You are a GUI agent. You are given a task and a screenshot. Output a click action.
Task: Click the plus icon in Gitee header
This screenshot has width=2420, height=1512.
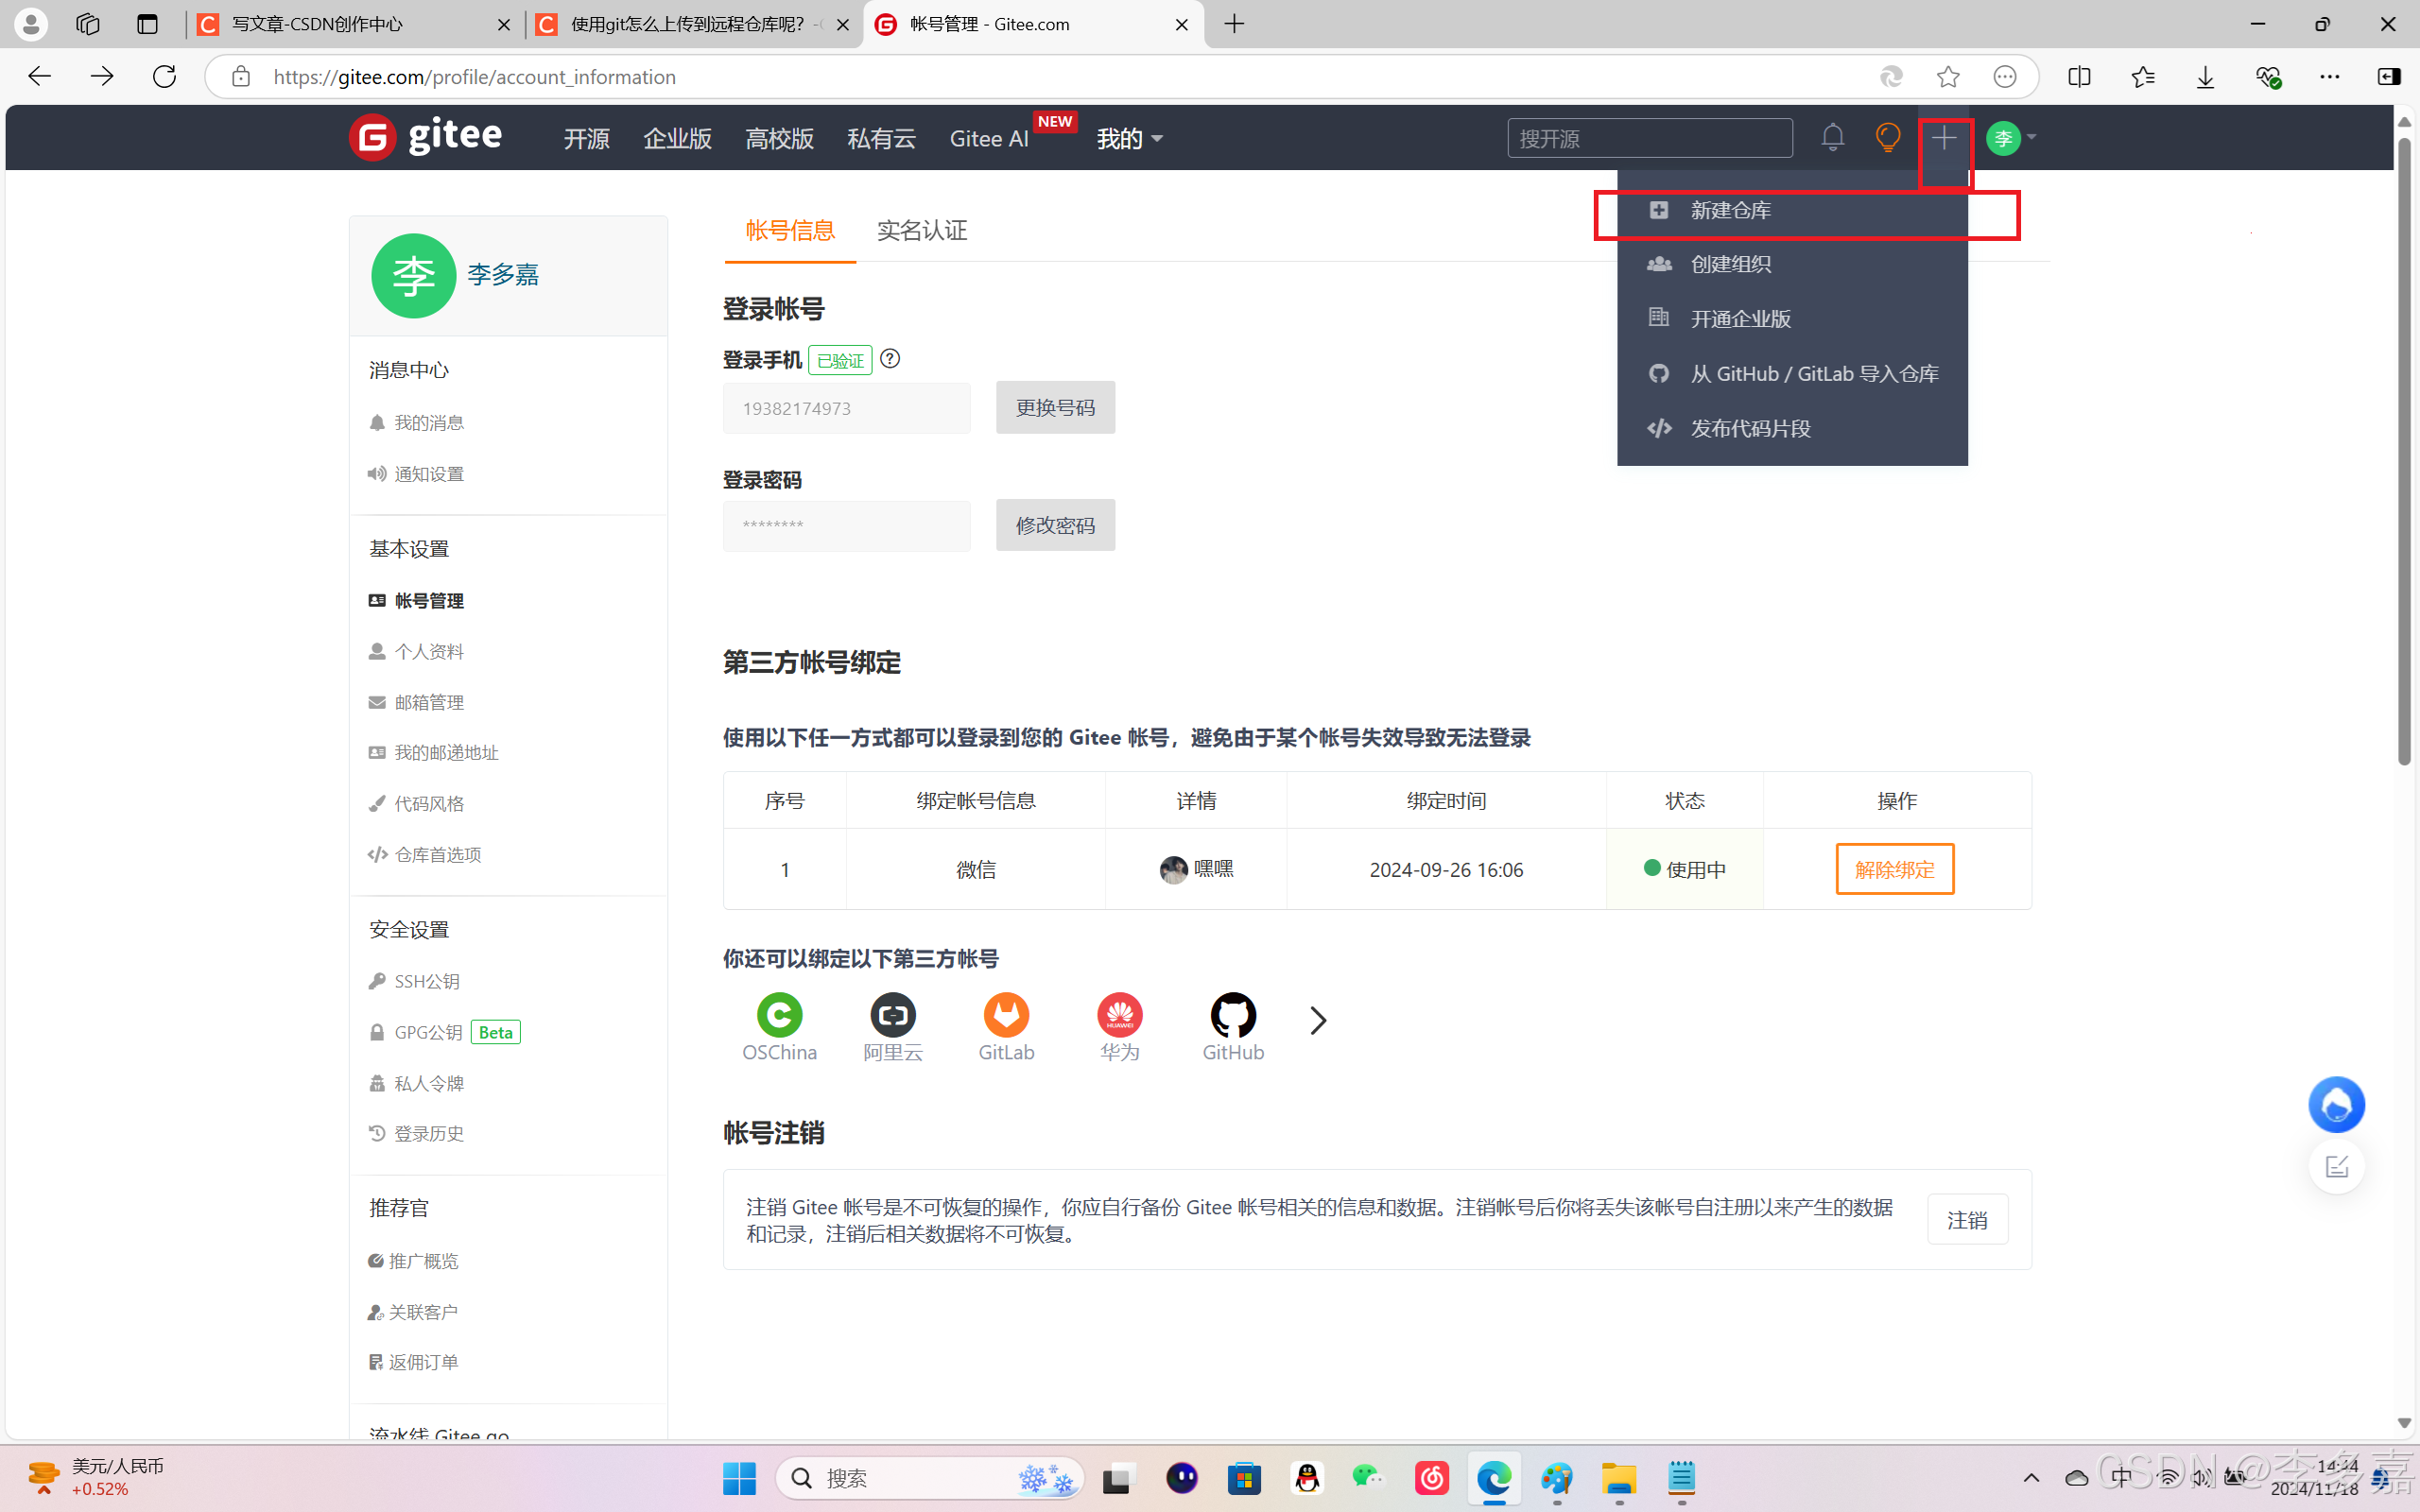pos(1943,138)
